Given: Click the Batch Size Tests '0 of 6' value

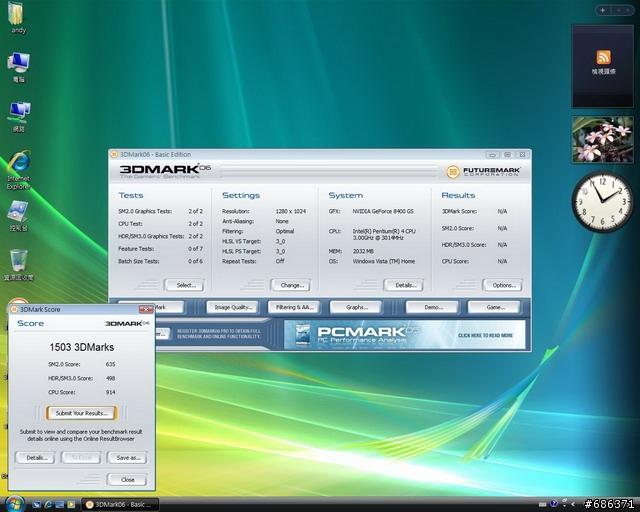Looking at the screenshot, I should [195, 261].
